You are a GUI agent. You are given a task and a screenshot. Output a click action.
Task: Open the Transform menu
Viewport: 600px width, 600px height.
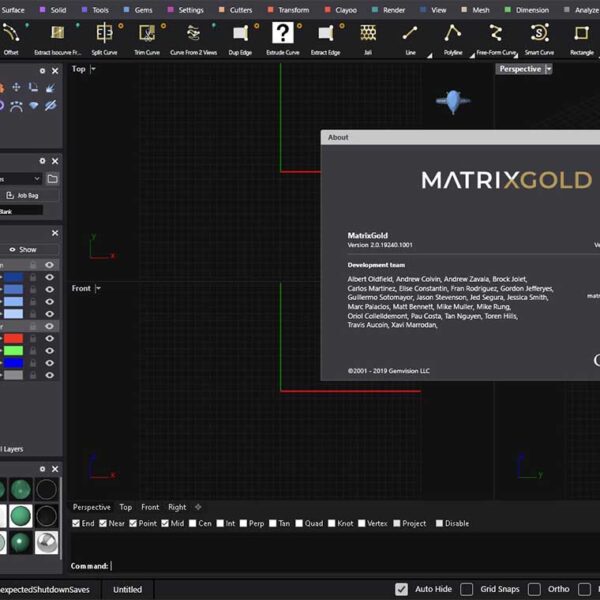(289, 10)
